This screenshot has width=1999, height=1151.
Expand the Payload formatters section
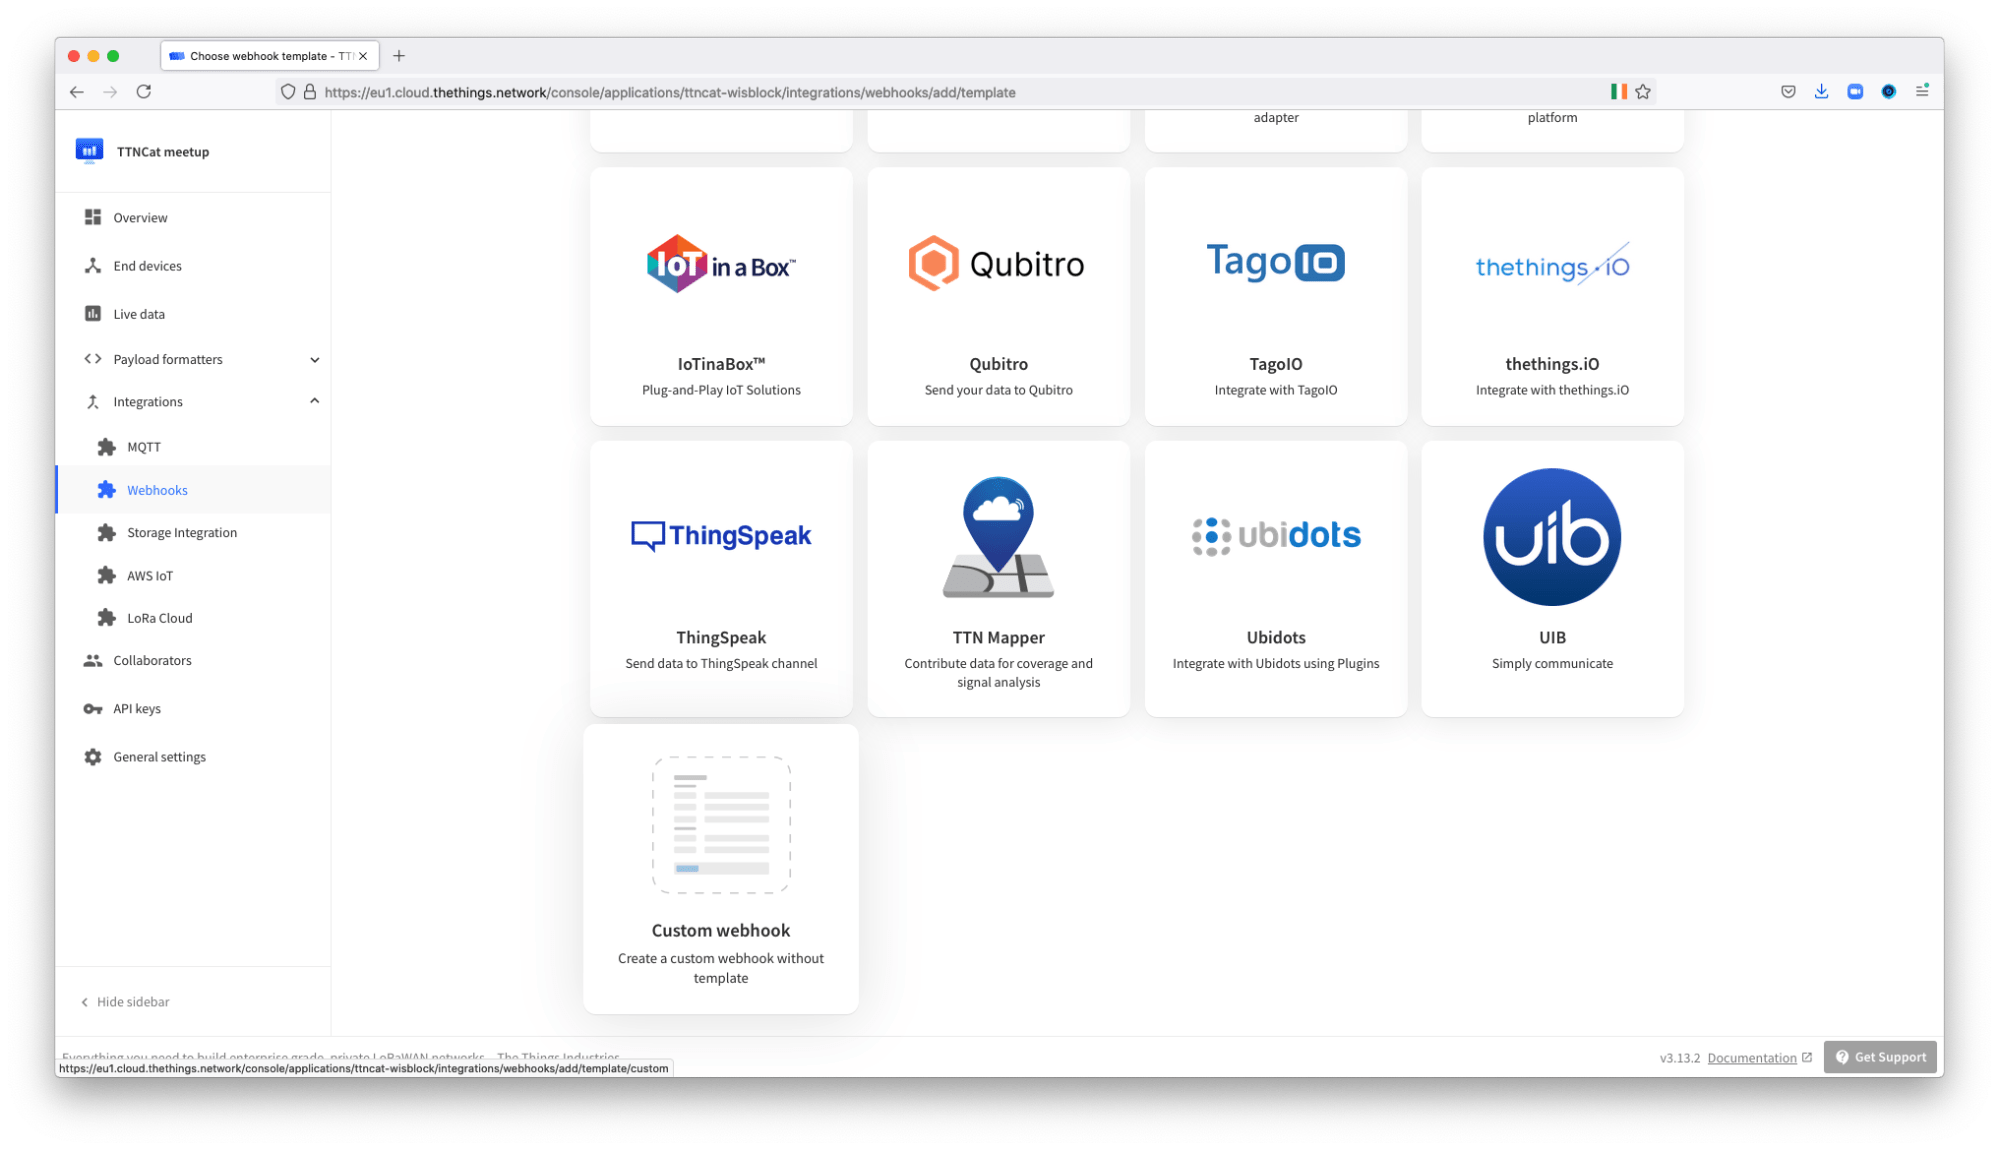[x=315, y=359]
